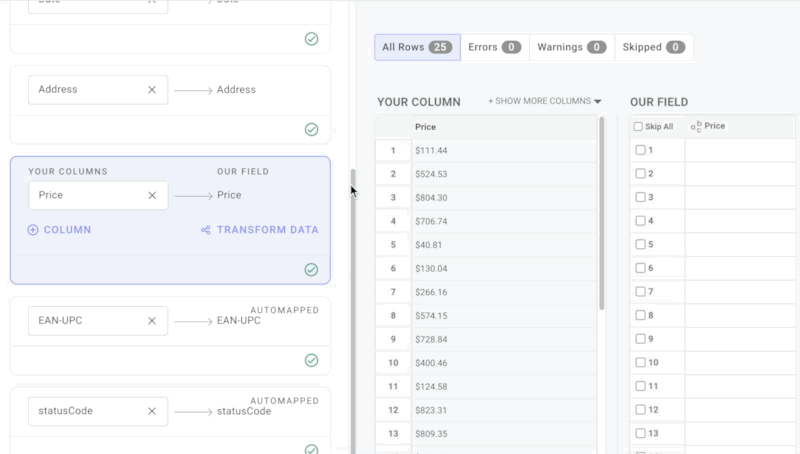Image resolution: width=800 pixels, height=454 pixels.
Task: Tick the skip checkbox for row 5
Action: click(640, 244)
